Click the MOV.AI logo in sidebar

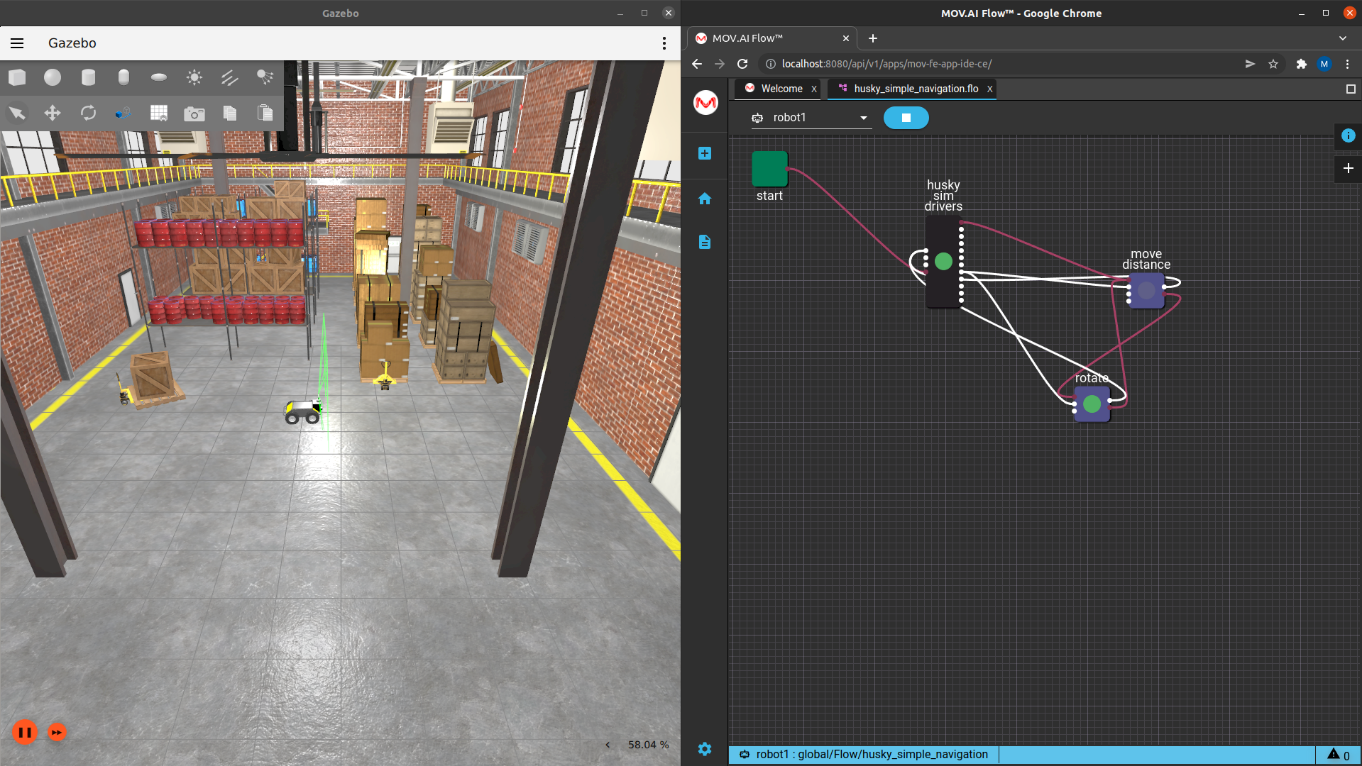[705, 103]
